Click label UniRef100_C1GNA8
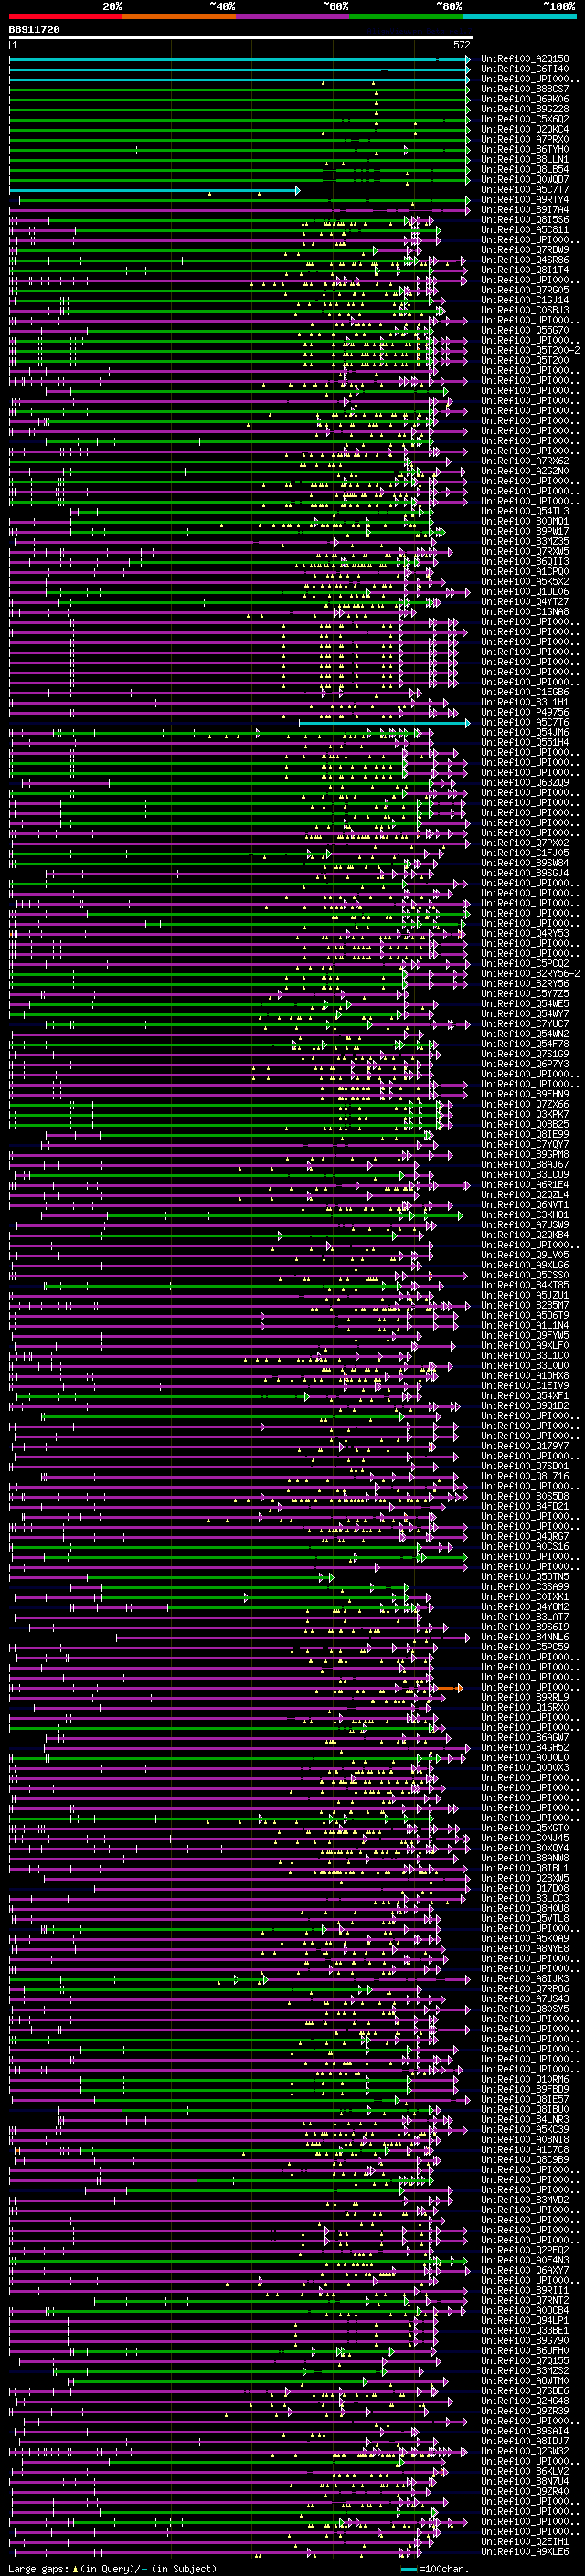The image size is (585, 2576). coord(525,612)
